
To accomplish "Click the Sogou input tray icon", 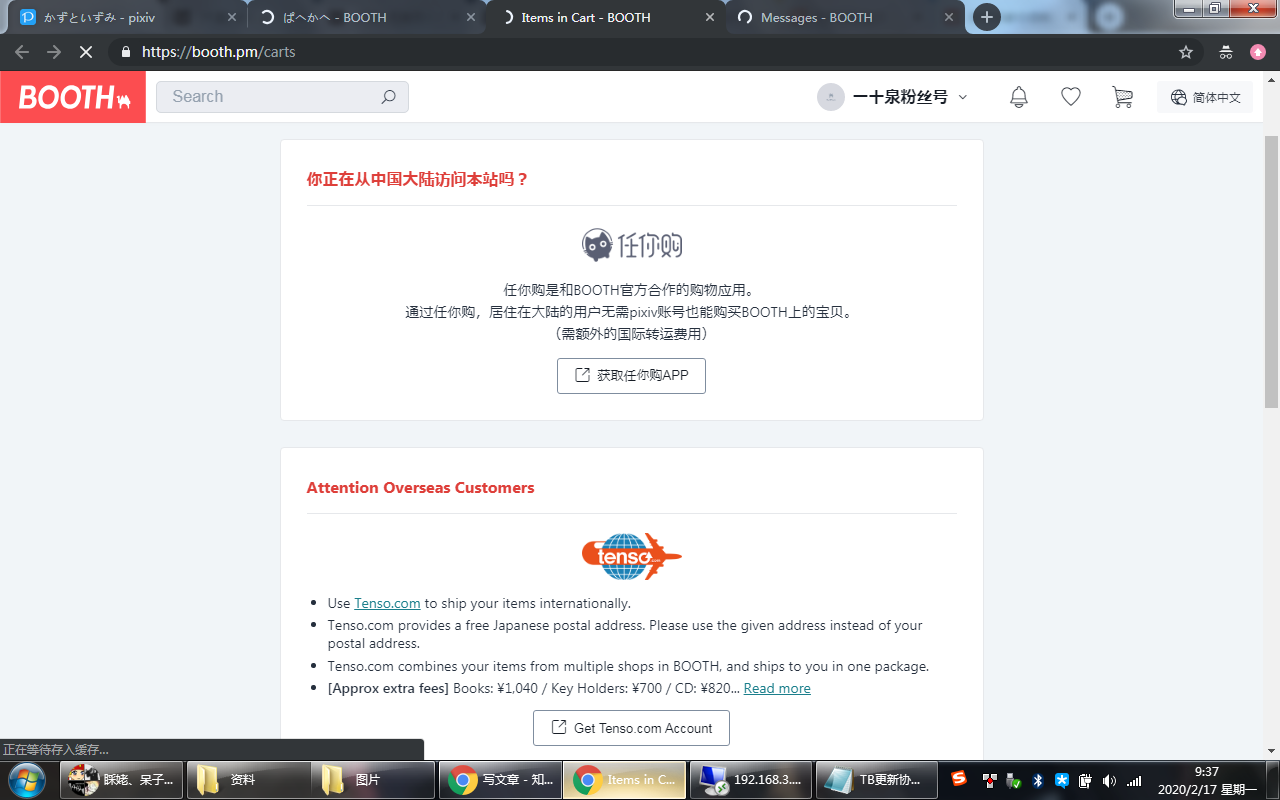I will 959,780.
